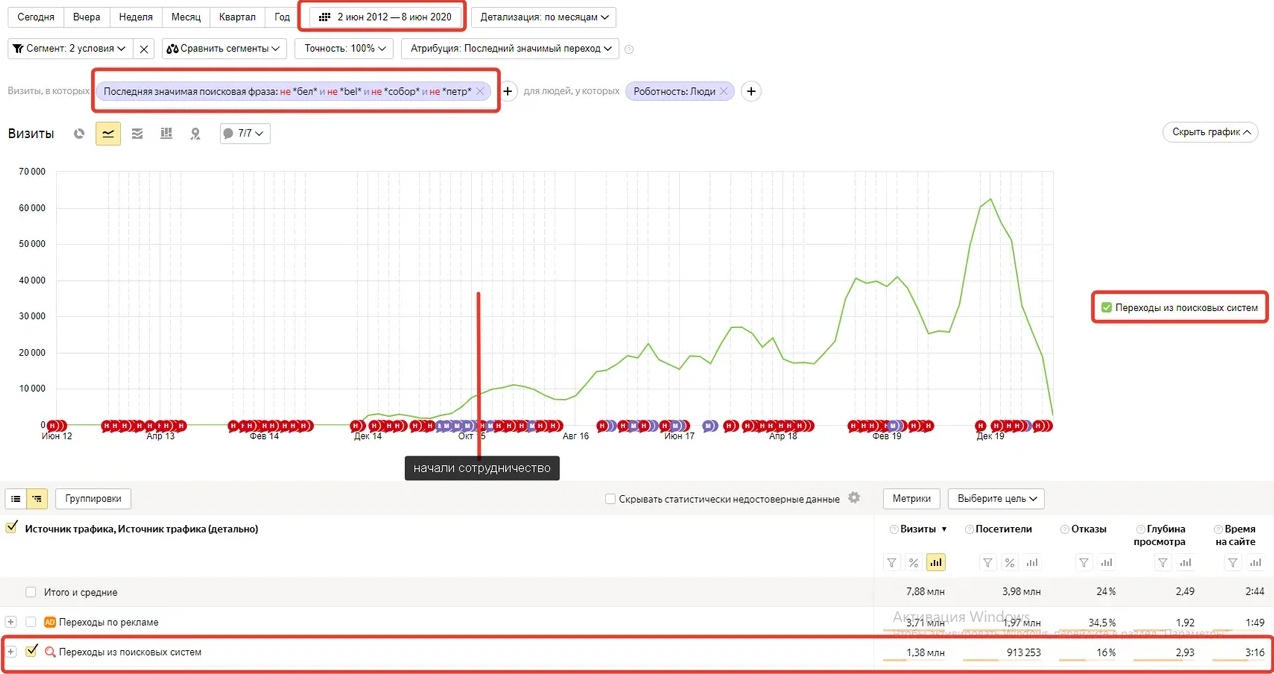The width and height of the screenshot is (1274, 674).
Task: Click the 'Метрики' button
Action: [x=912, y=498]
